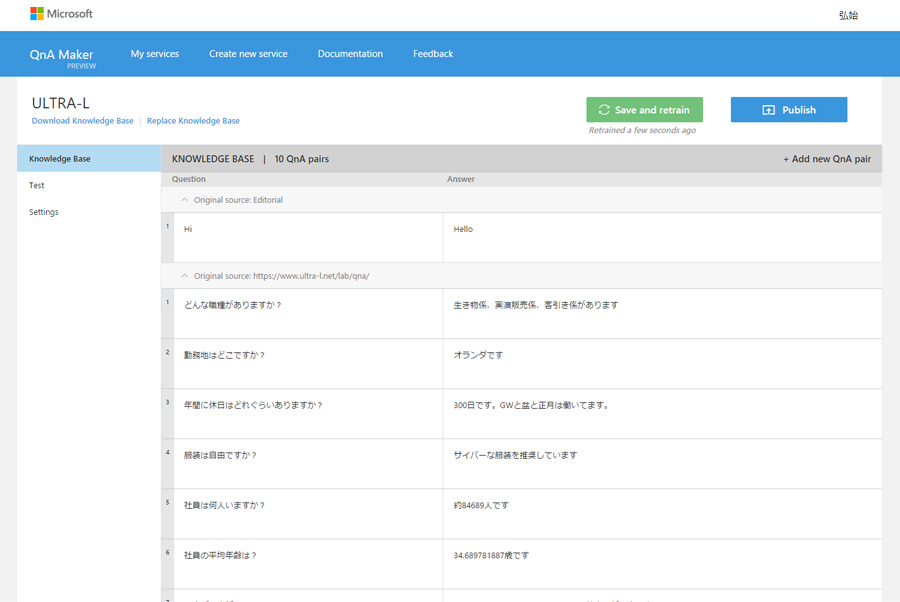Click the Publish button
This screenshot has width=900, height=602.
point(789,110)
